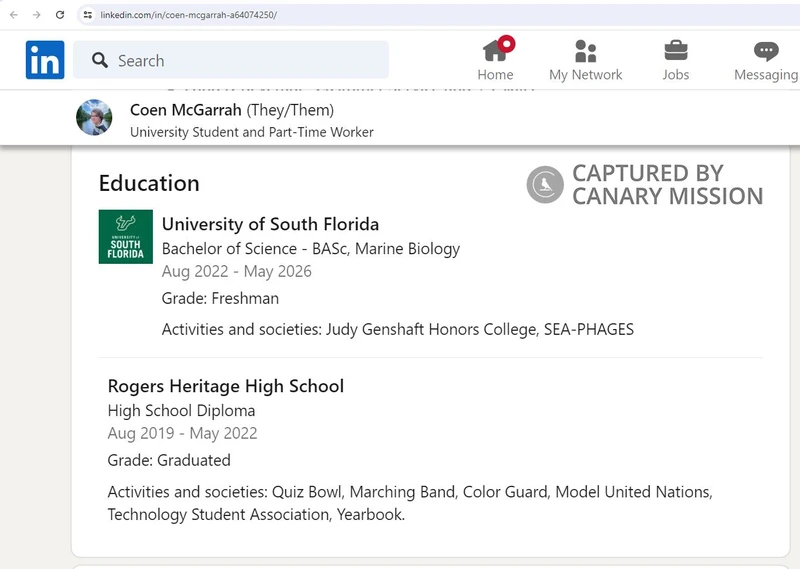Go to Home in the navigation bar
800x569 pixels.
pos(495,60)
